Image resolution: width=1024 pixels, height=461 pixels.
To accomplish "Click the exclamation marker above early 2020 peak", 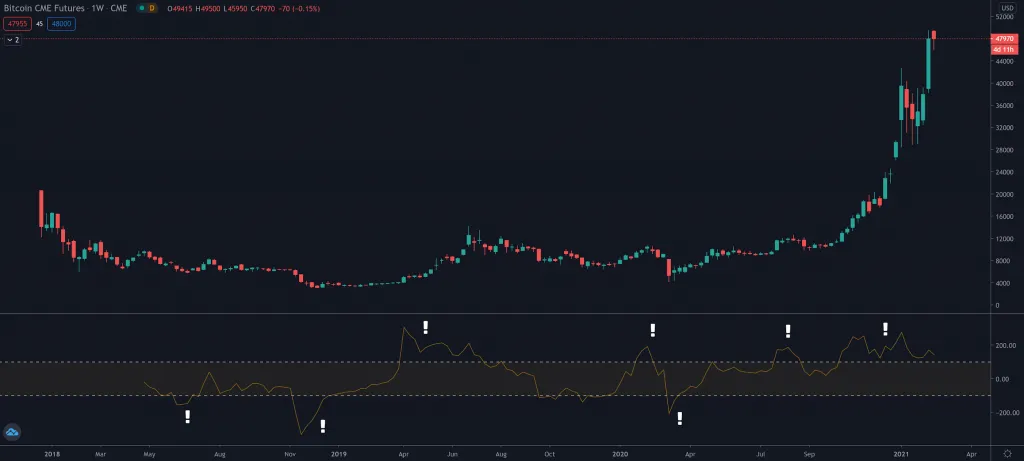I will coord(653,330).
